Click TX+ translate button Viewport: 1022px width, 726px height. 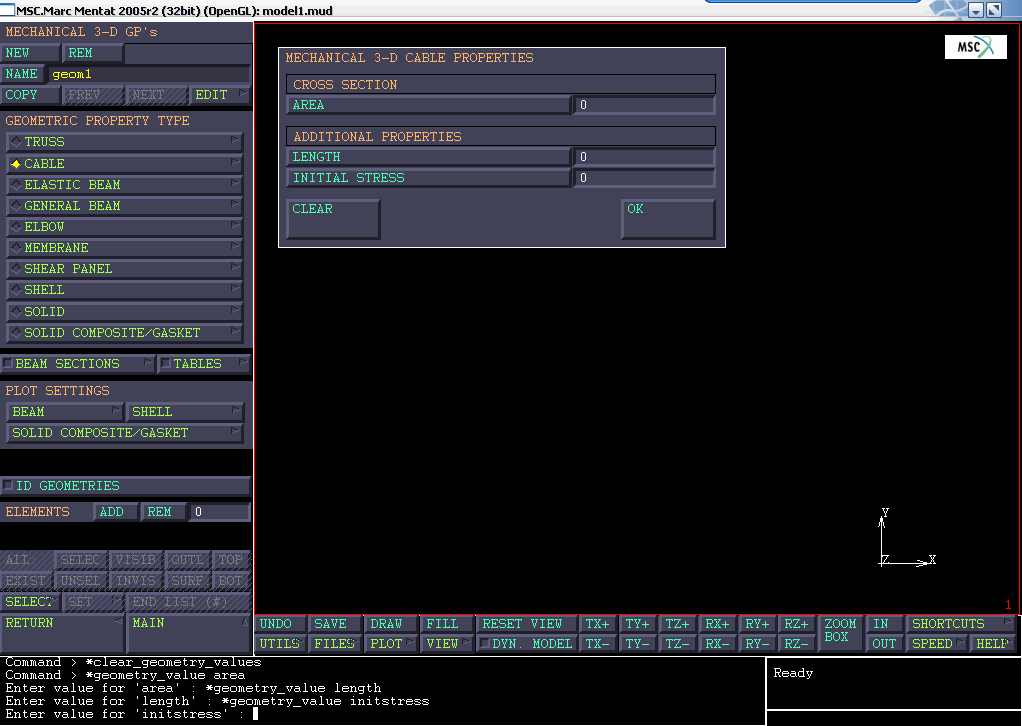(598, 624)
